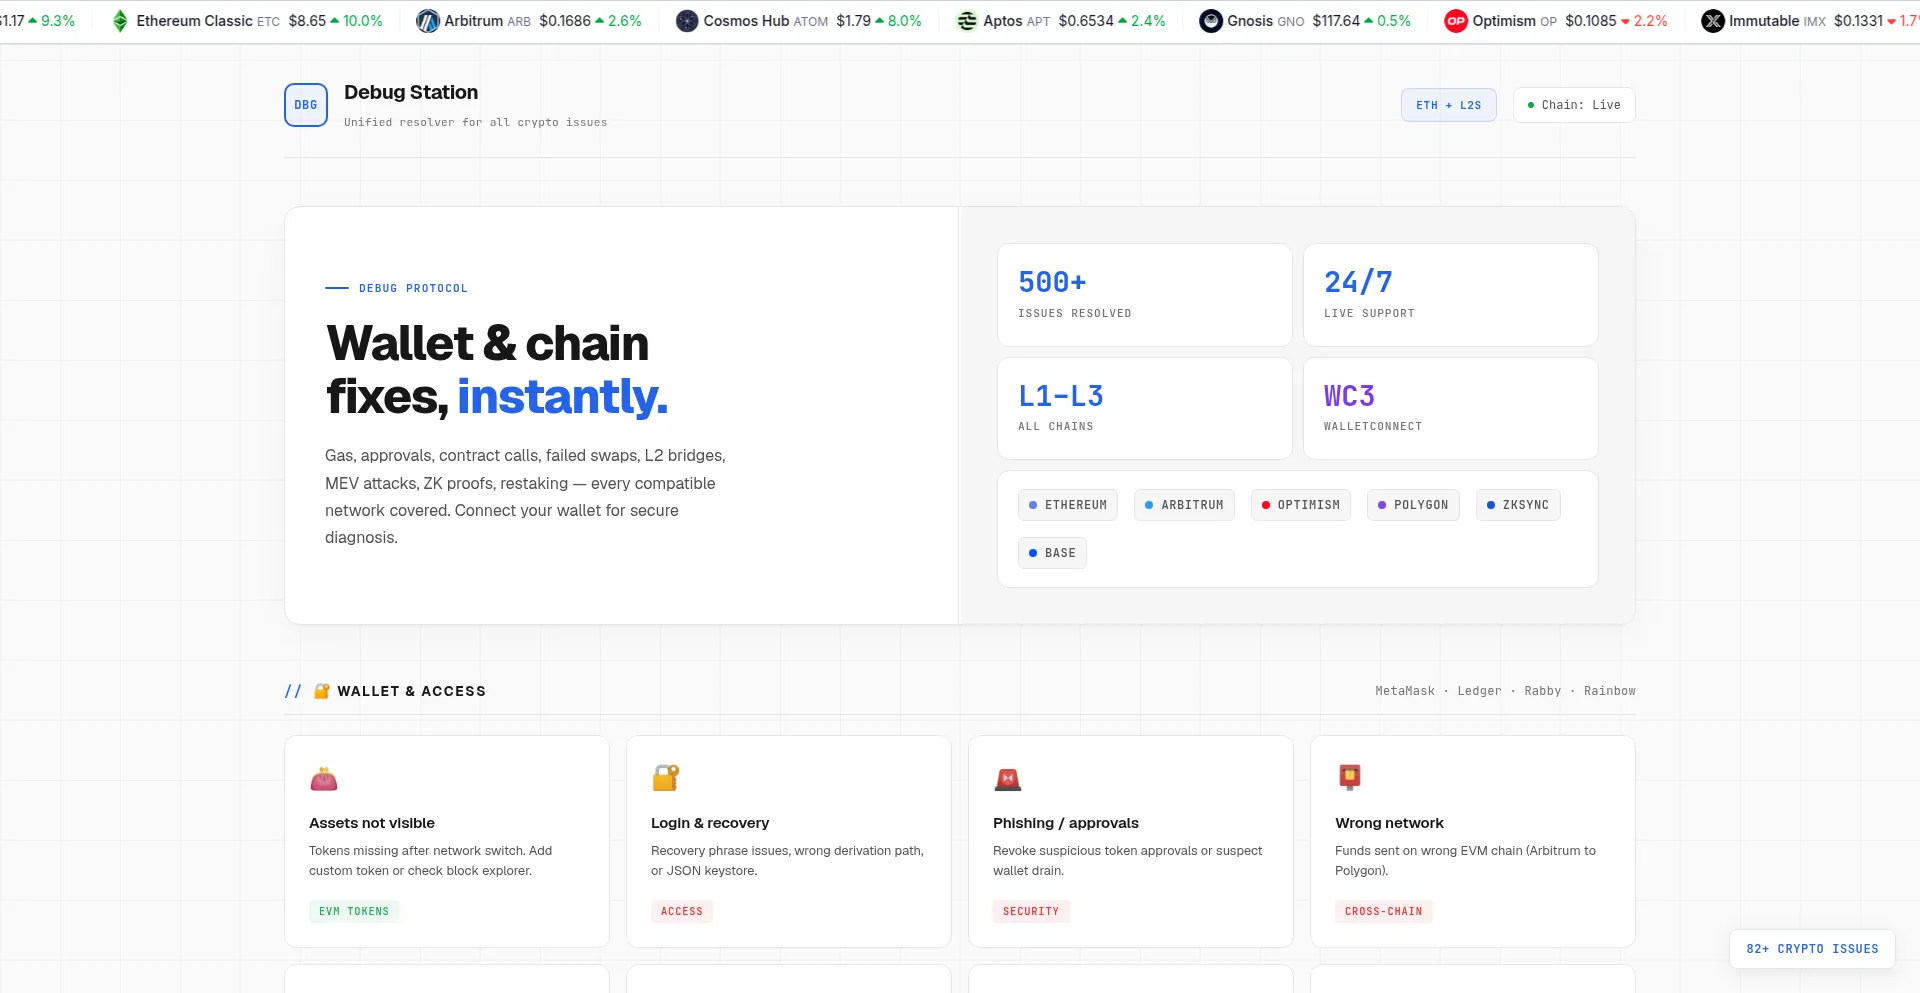The image size is (1920, 993).
Task: Click the Optimism ticker logo
Action: tap(1456, 21)
